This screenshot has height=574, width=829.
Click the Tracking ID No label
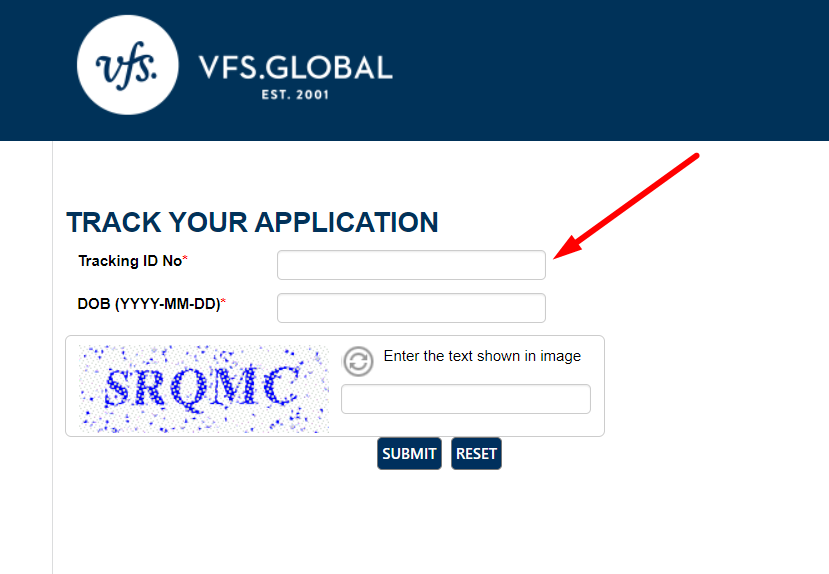coord(130,261)
